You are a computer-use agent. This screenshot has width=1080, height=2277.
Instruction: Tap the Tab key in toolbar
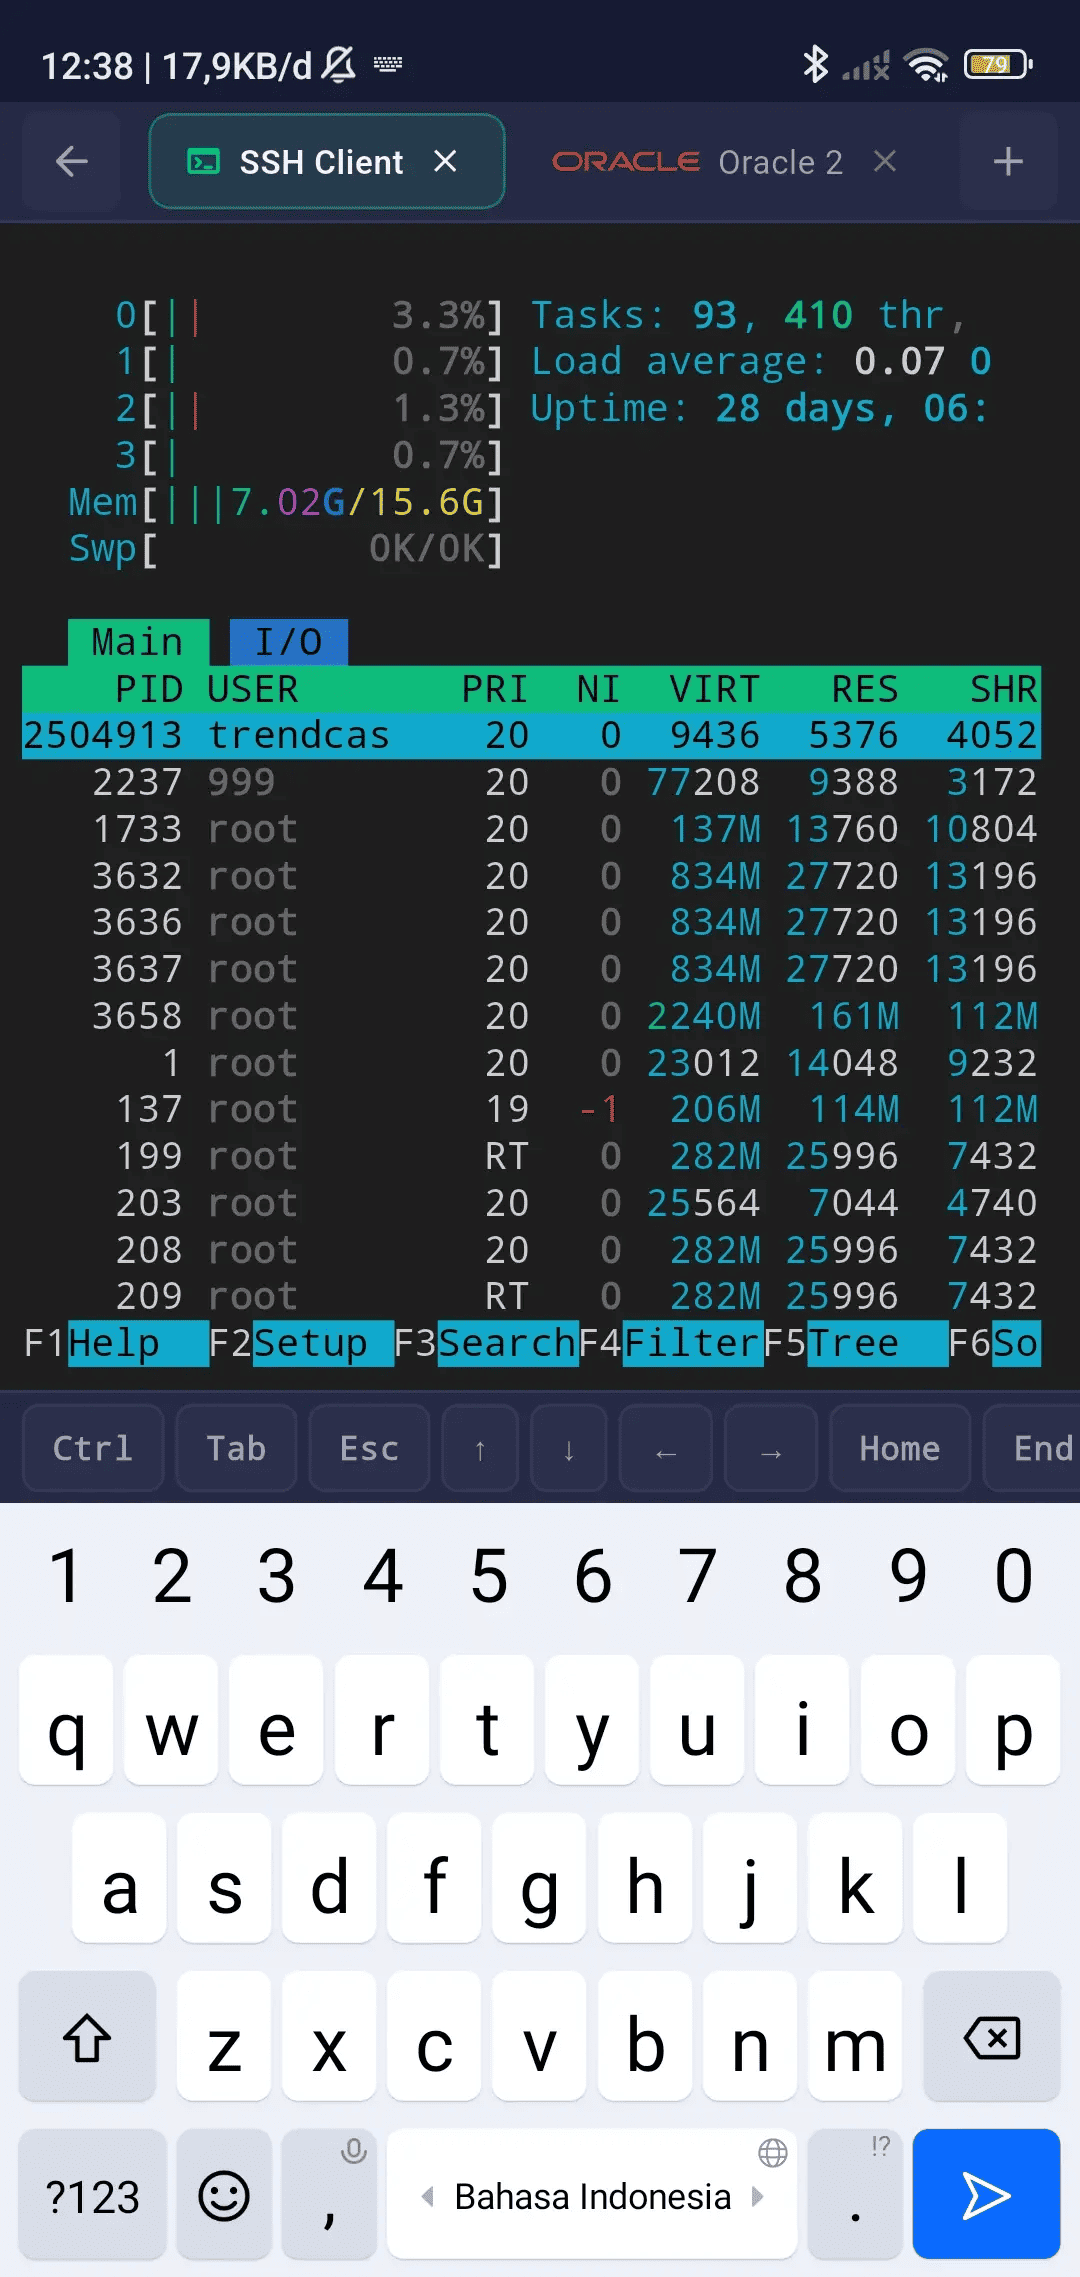(x=236, y=1448)
